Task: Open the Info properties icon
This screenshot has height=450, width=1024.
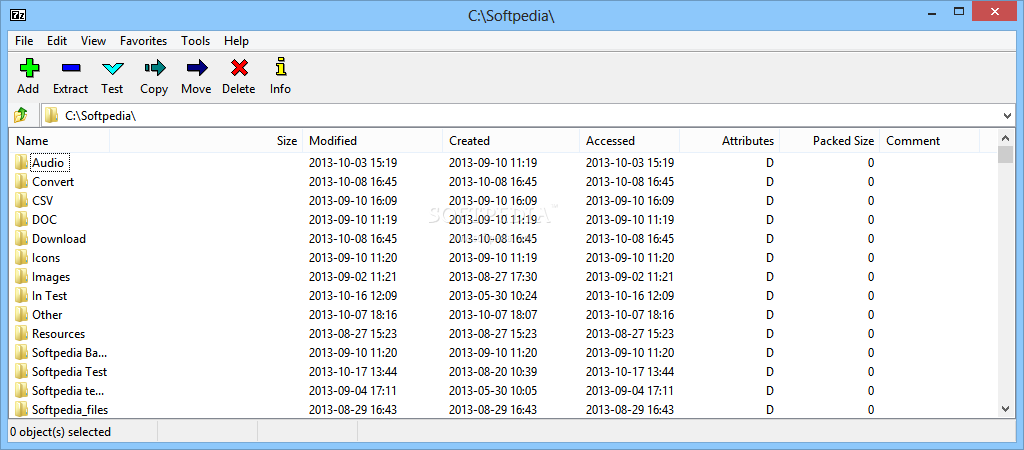Action: tap(281, 67)
